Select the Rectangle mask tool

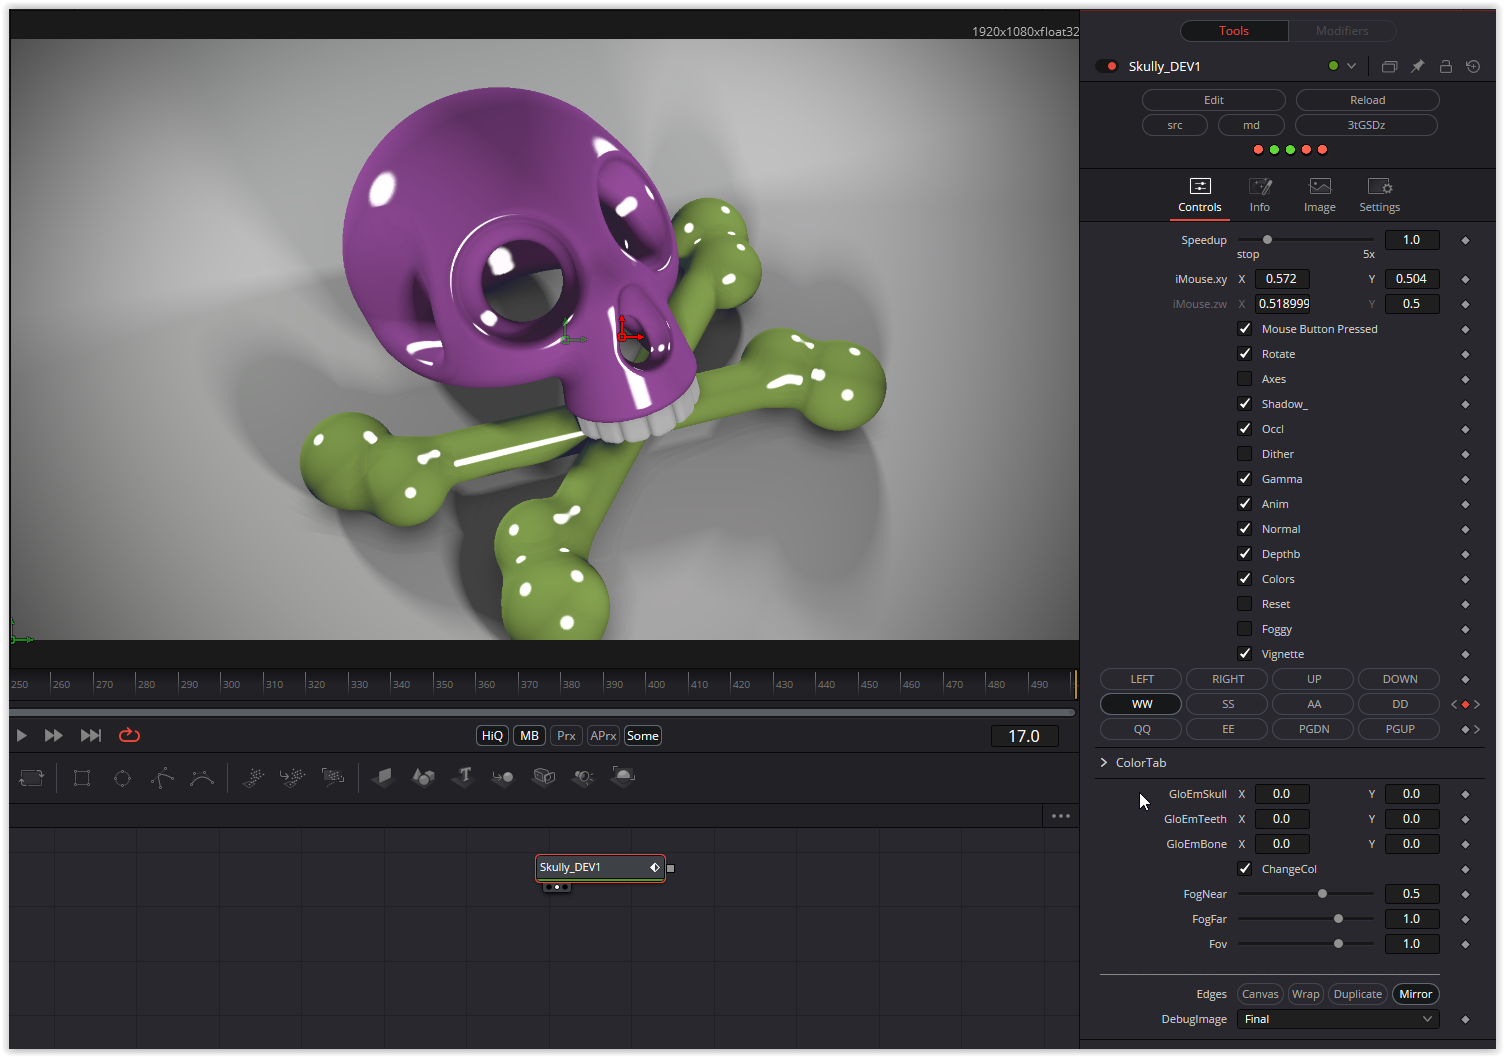pyautogui.click(x=82, y=778)
